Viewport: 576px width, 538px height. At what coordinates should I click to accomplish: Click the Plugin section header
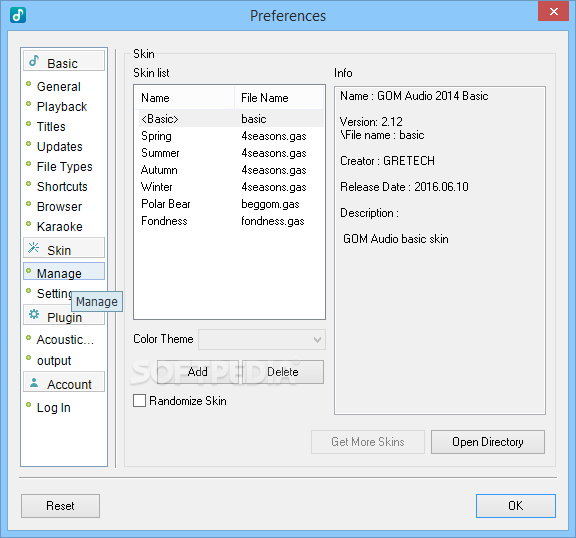64,315
